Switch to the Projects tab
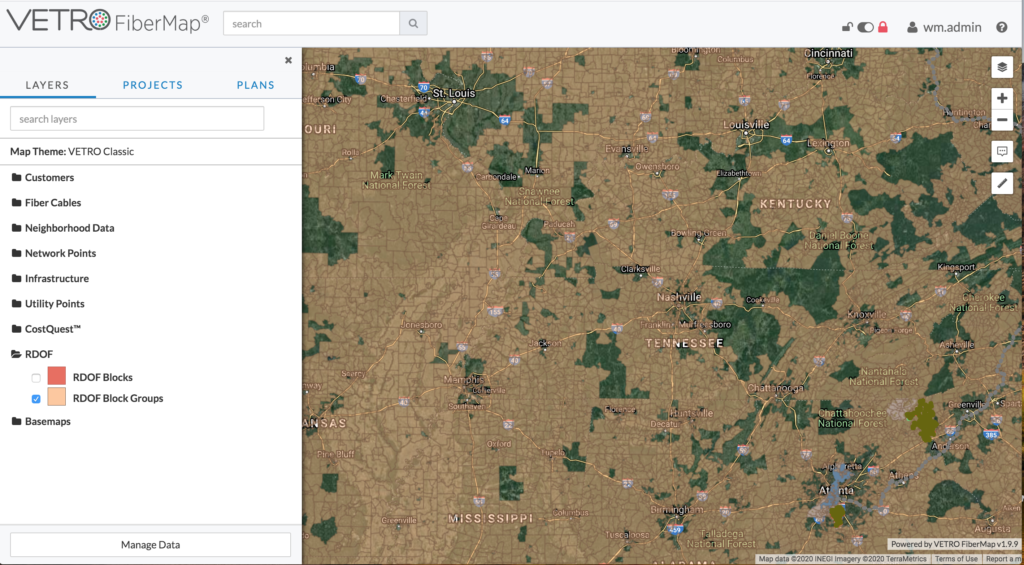Screen dimensions: 1024x565 point(153,85)
